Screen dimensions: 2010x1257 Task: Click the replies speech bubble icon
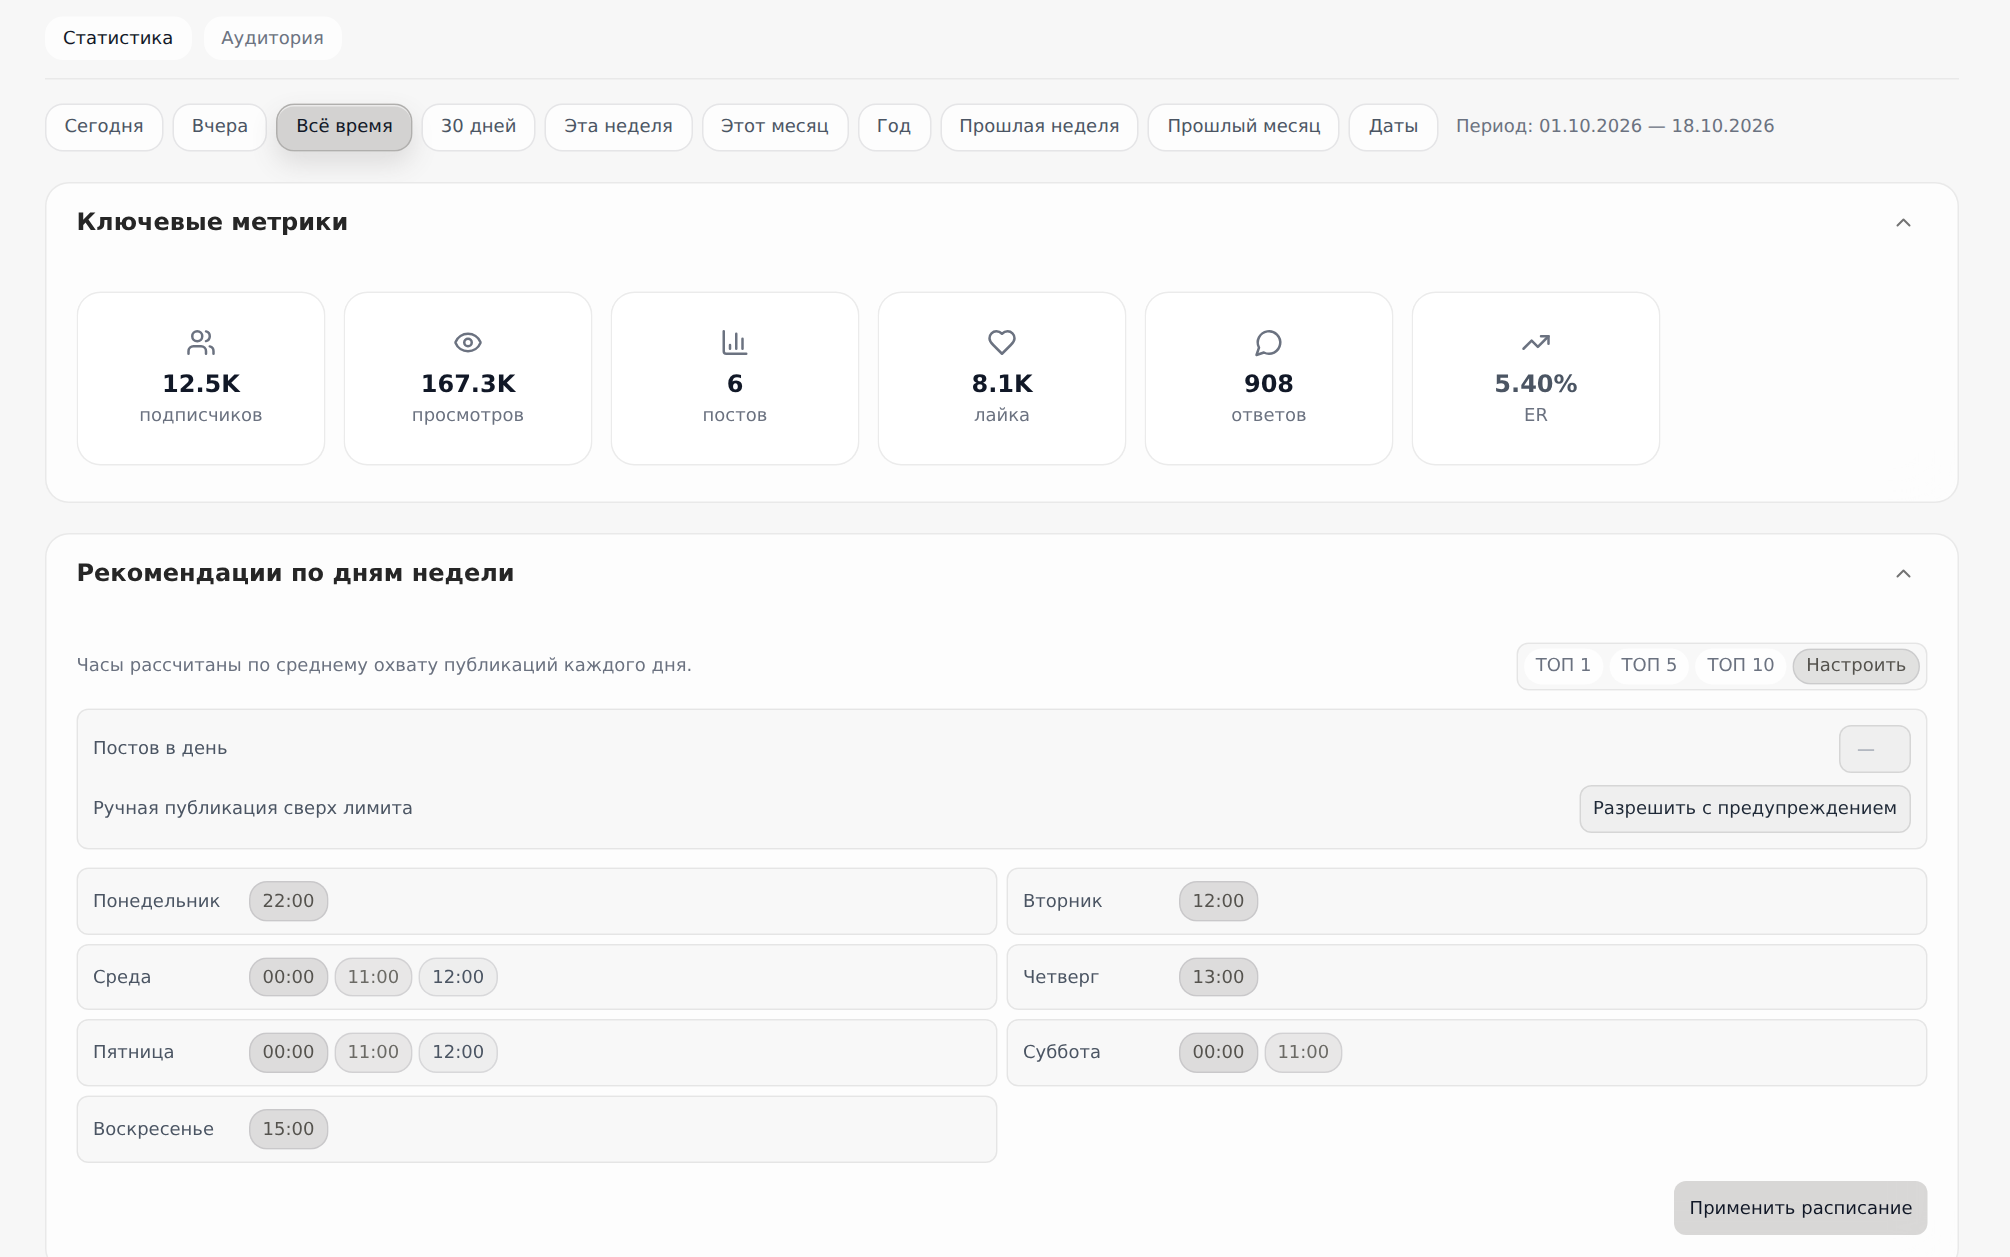pos(1269,343)
